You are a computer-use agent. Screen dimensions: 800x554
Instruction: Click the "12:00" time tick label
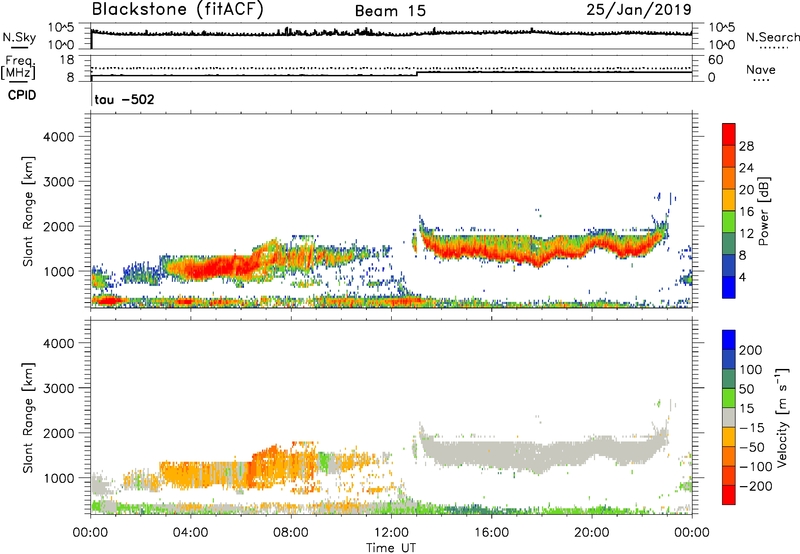391,533
